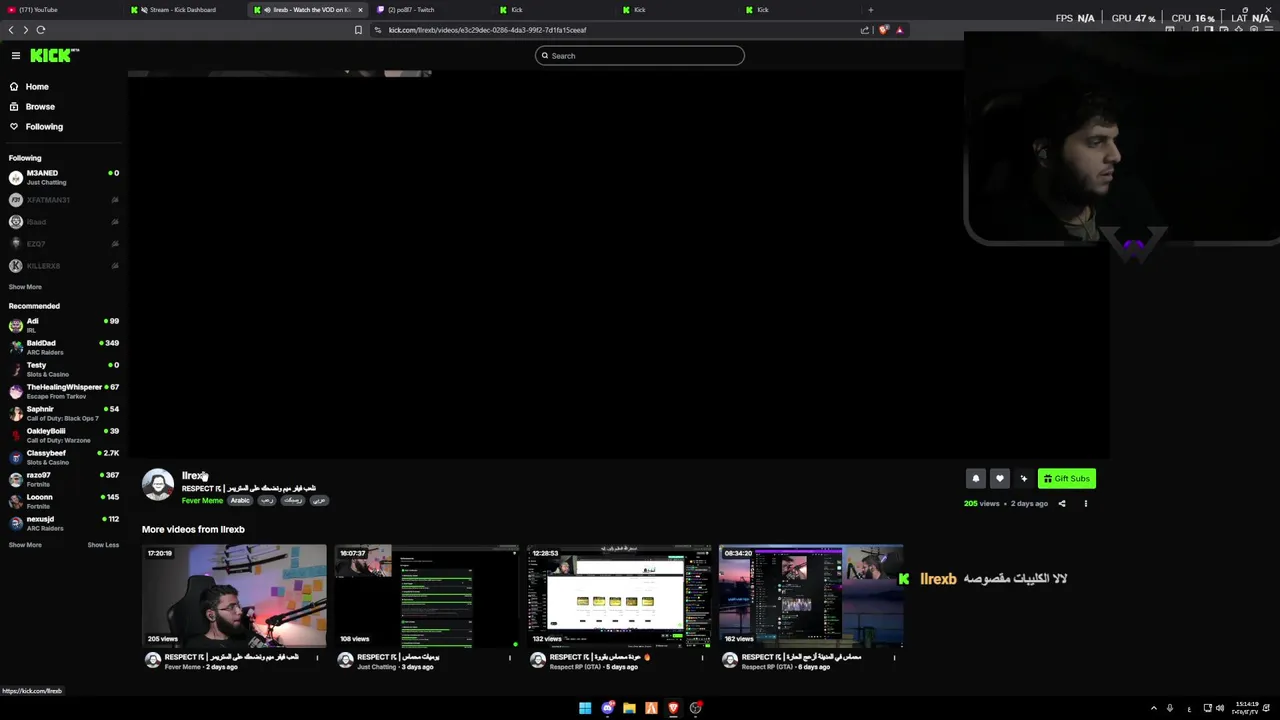Click the sparkle icon beside Gift Subs
Image resolution: width=1280 pixels, height=720 pixels.
click(x=1023, y=479)
